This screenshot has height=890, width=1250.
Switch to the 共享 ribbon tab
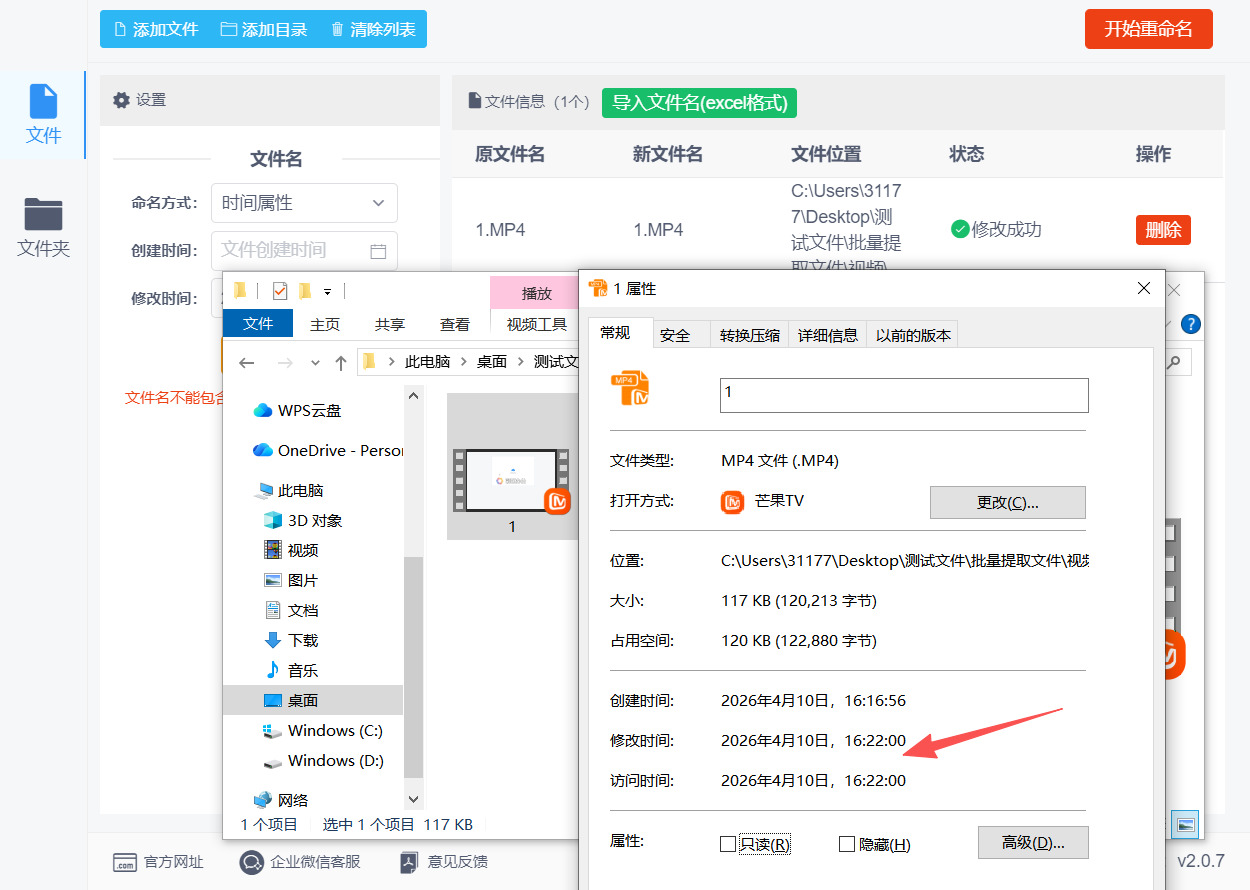(390, 323)
